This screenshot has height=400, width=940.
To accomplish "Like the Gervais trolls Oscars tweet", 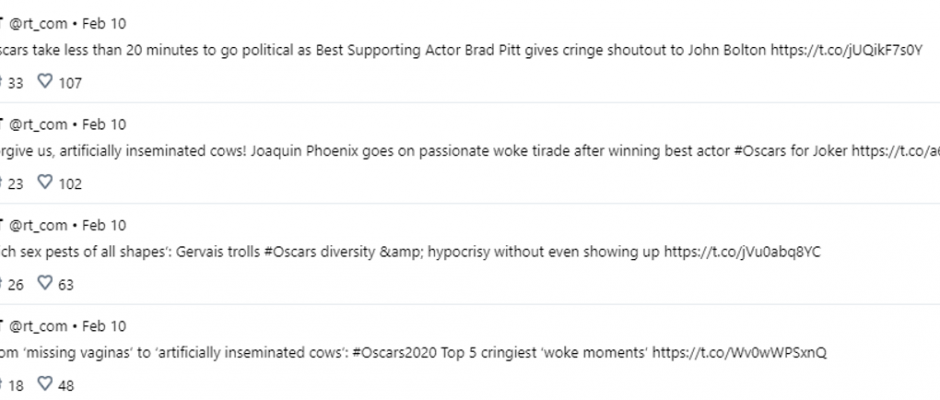I will pyautogui.click(x=45, y=282).
